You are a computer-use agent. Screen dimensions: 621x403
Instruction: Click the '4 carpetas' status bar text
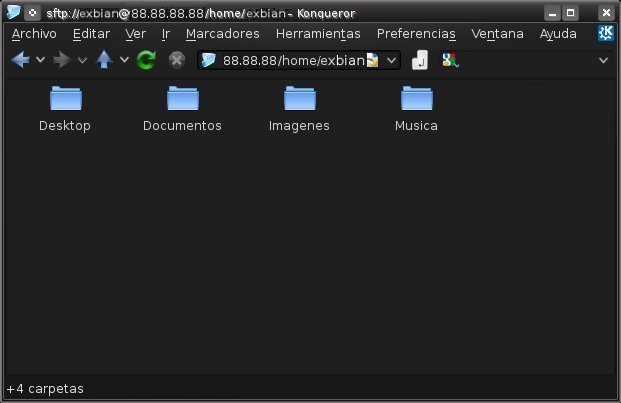45,389
